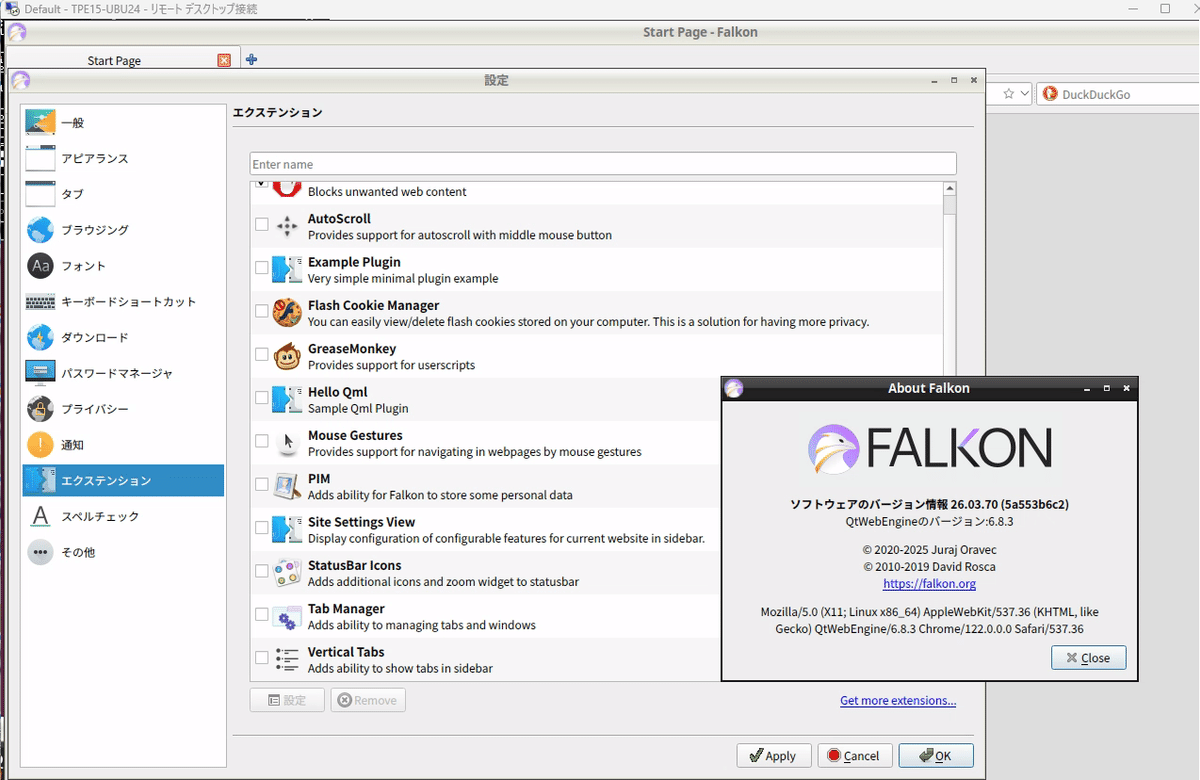
Task: Enable the GreaseMonkey extension
Action: (x=262, y=354)
